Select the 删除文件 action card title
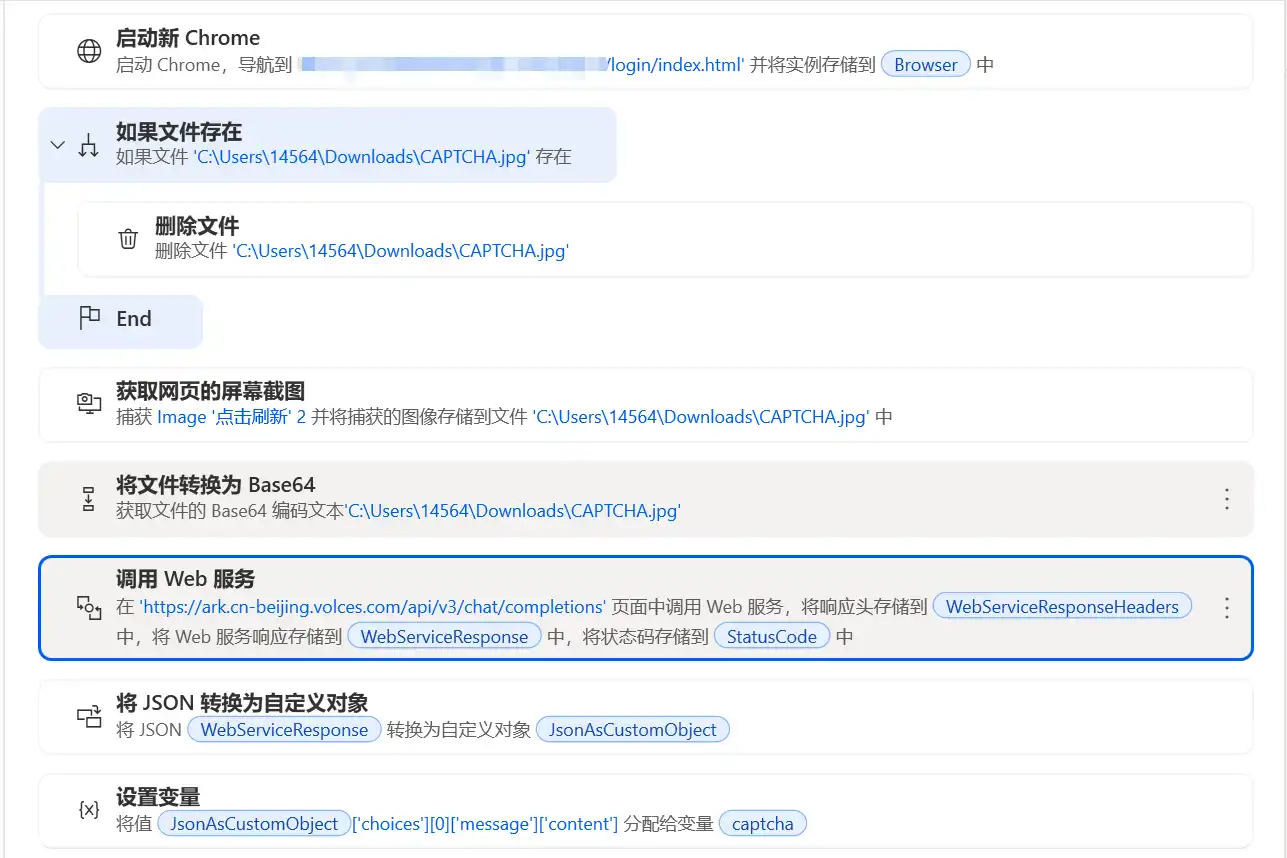 click(197, 226)
